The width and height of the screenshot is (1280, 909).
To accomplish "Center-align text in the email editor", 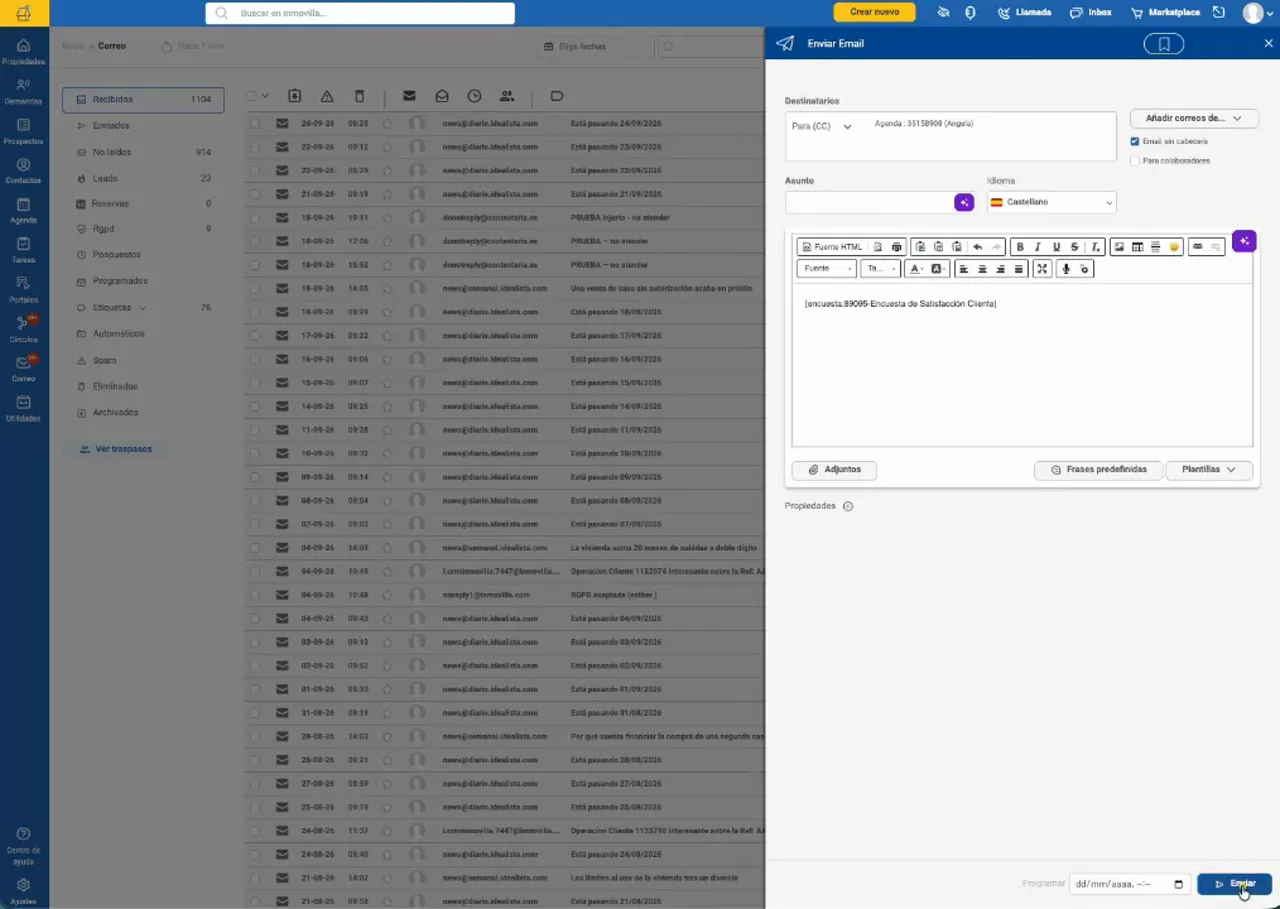I will [x=982, y=269].
